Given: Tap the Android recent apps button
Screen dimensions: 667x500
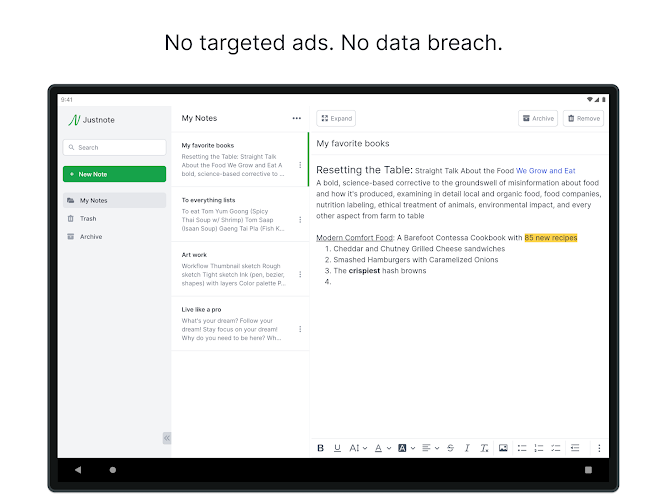Looking at the screenshot, I should pyautogui.click(x=588, y=470).
